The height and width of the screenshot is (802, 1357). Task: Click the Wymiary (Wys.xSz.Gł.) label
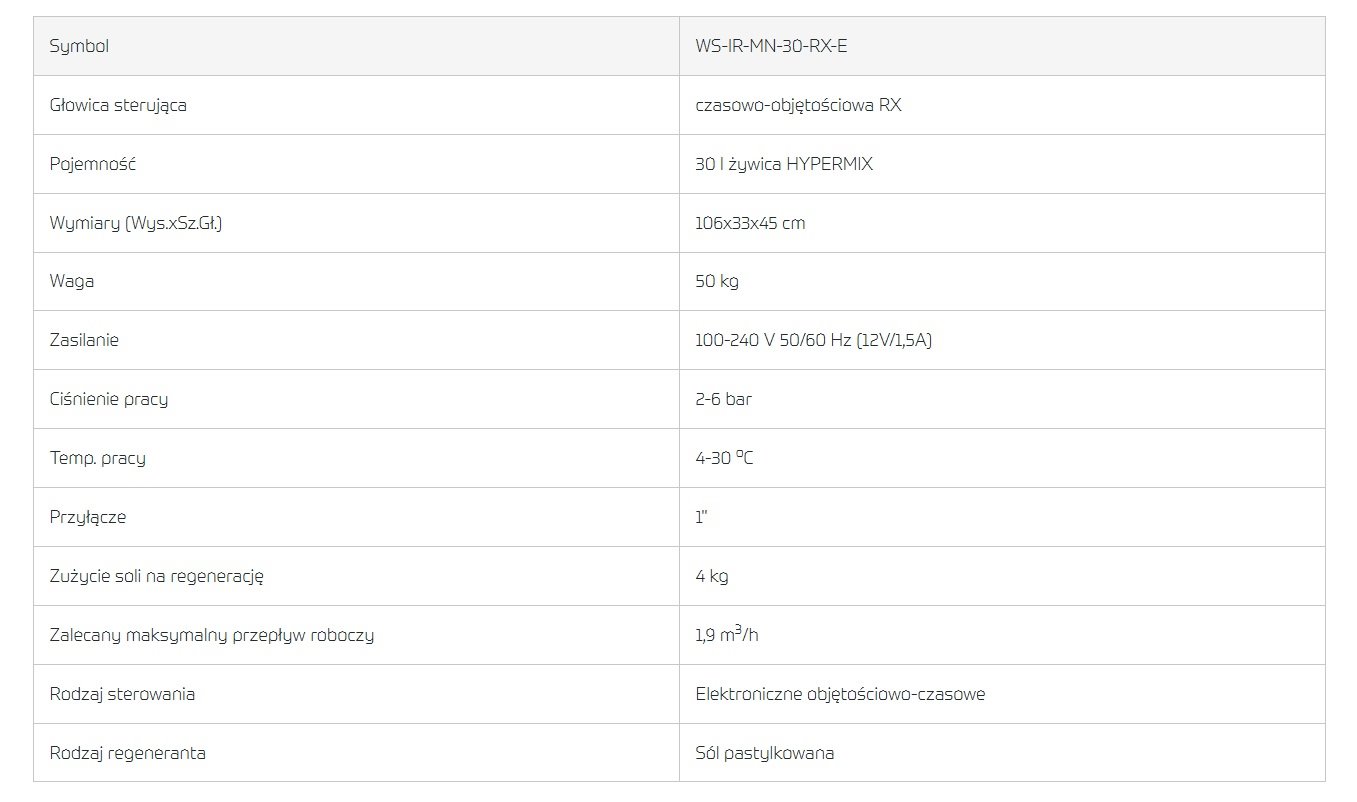pos(136,223)
